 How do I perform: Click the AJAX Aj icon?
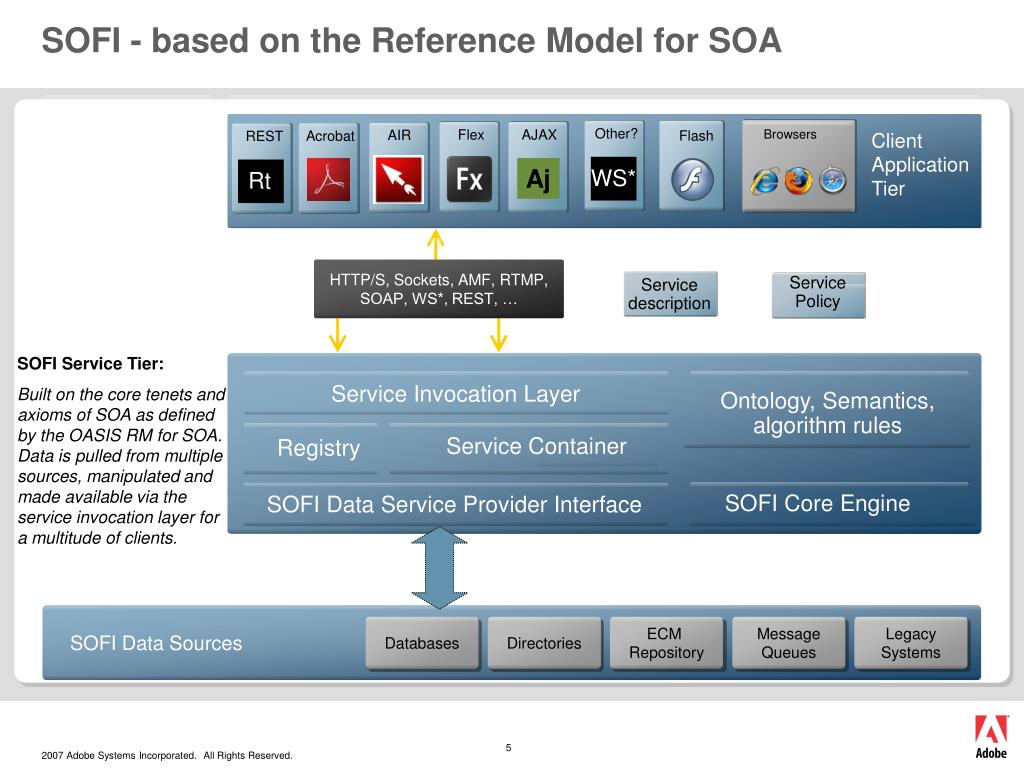[538, 178]
